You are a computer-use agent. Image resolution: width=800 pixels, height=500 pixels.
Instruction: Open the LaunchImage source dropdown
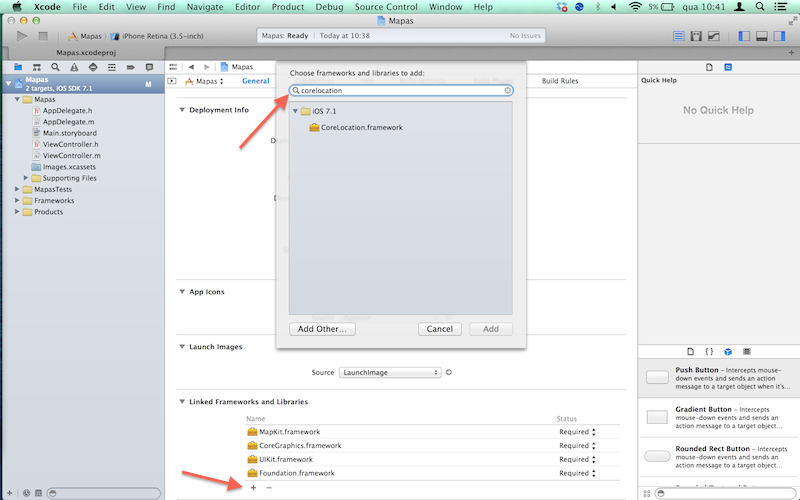(x=390, y=372)
